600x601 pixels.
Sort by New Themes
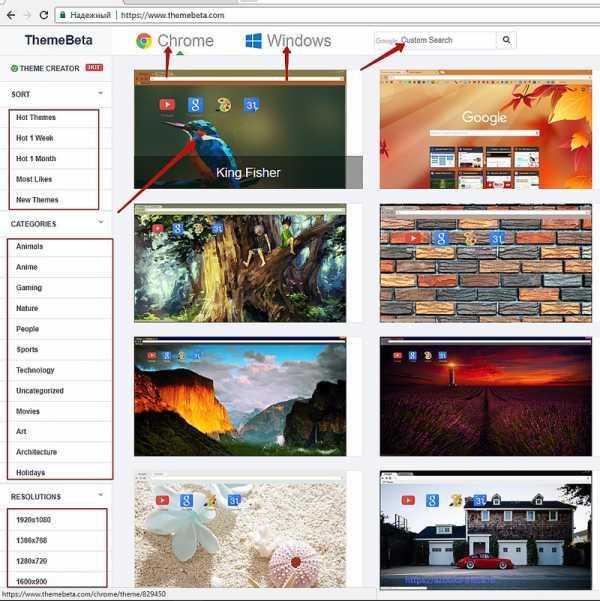coord(37,200)
